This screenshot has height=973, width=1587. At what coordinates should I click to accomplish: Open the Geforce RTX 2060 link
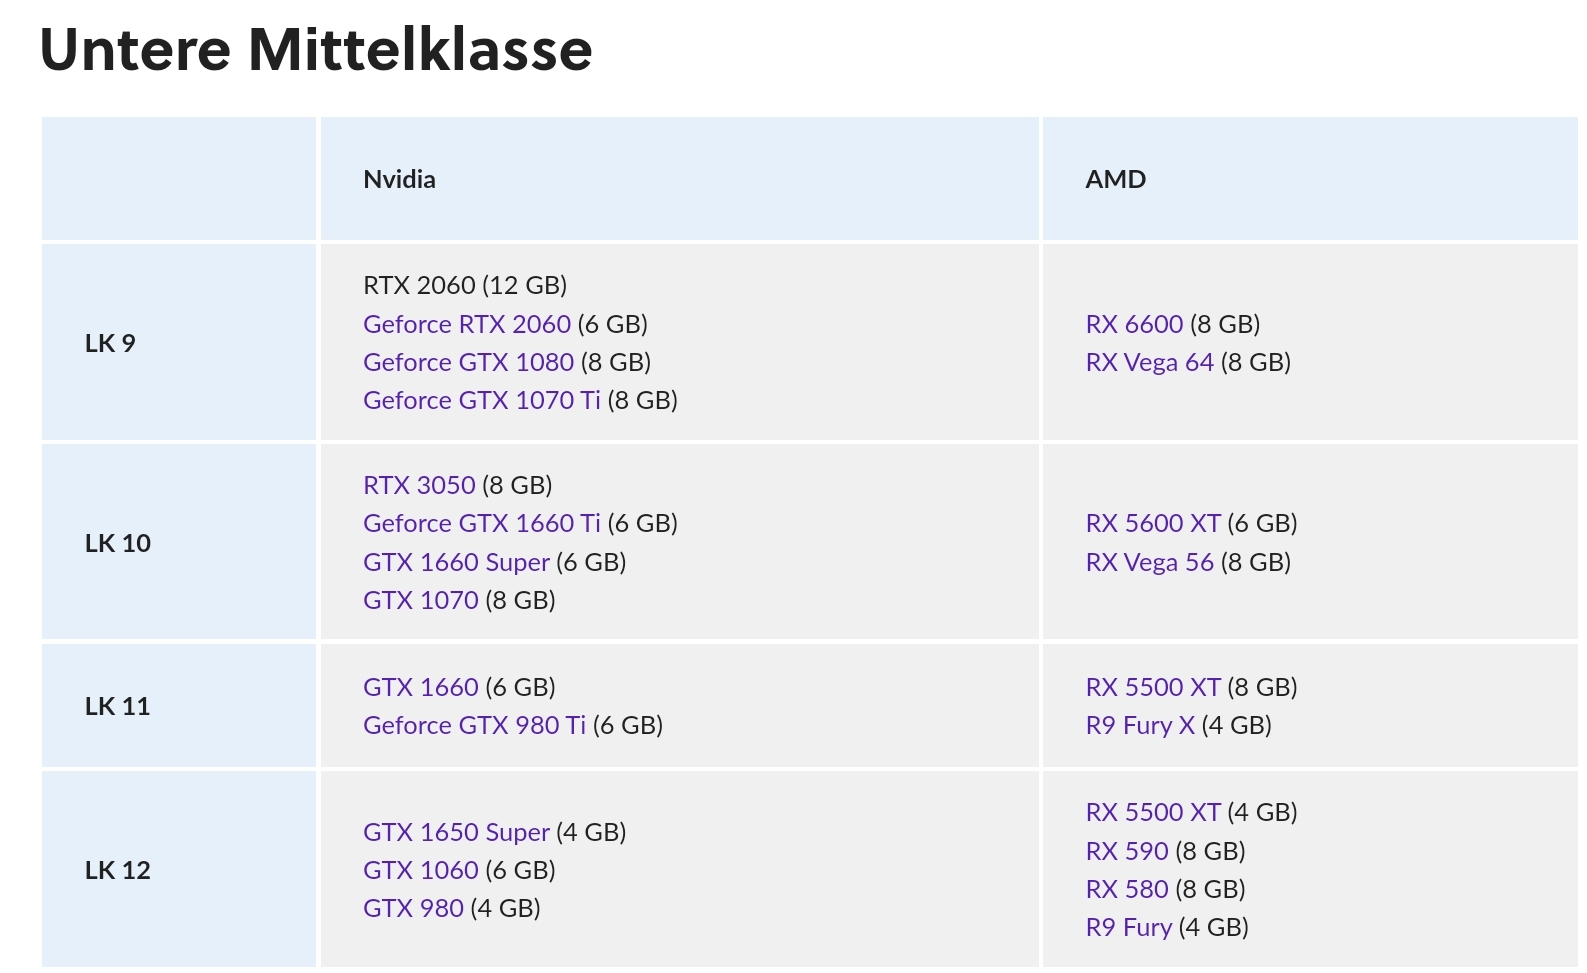[466, 324]
